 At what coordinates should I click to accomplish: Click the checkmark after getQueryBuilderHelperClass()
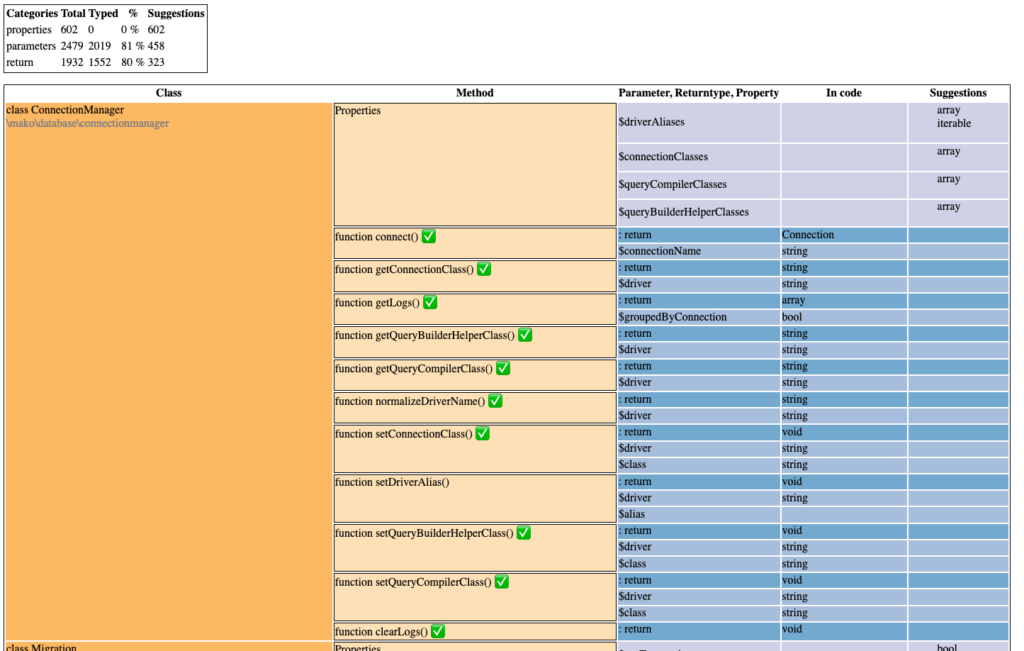tap(525, 336)
